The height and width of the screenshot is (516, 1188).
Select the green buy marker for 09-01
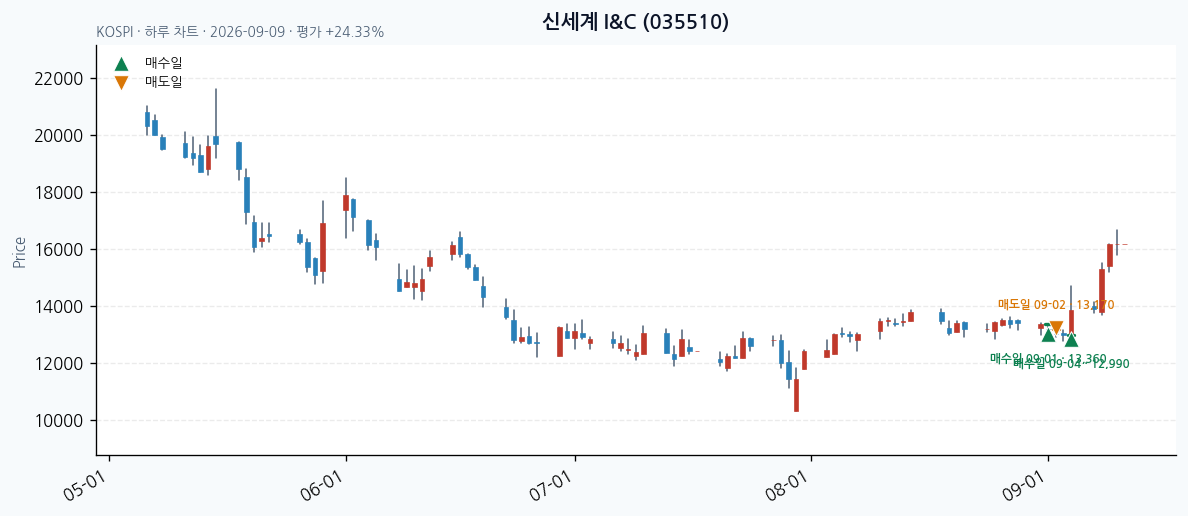coord(1048,335)
